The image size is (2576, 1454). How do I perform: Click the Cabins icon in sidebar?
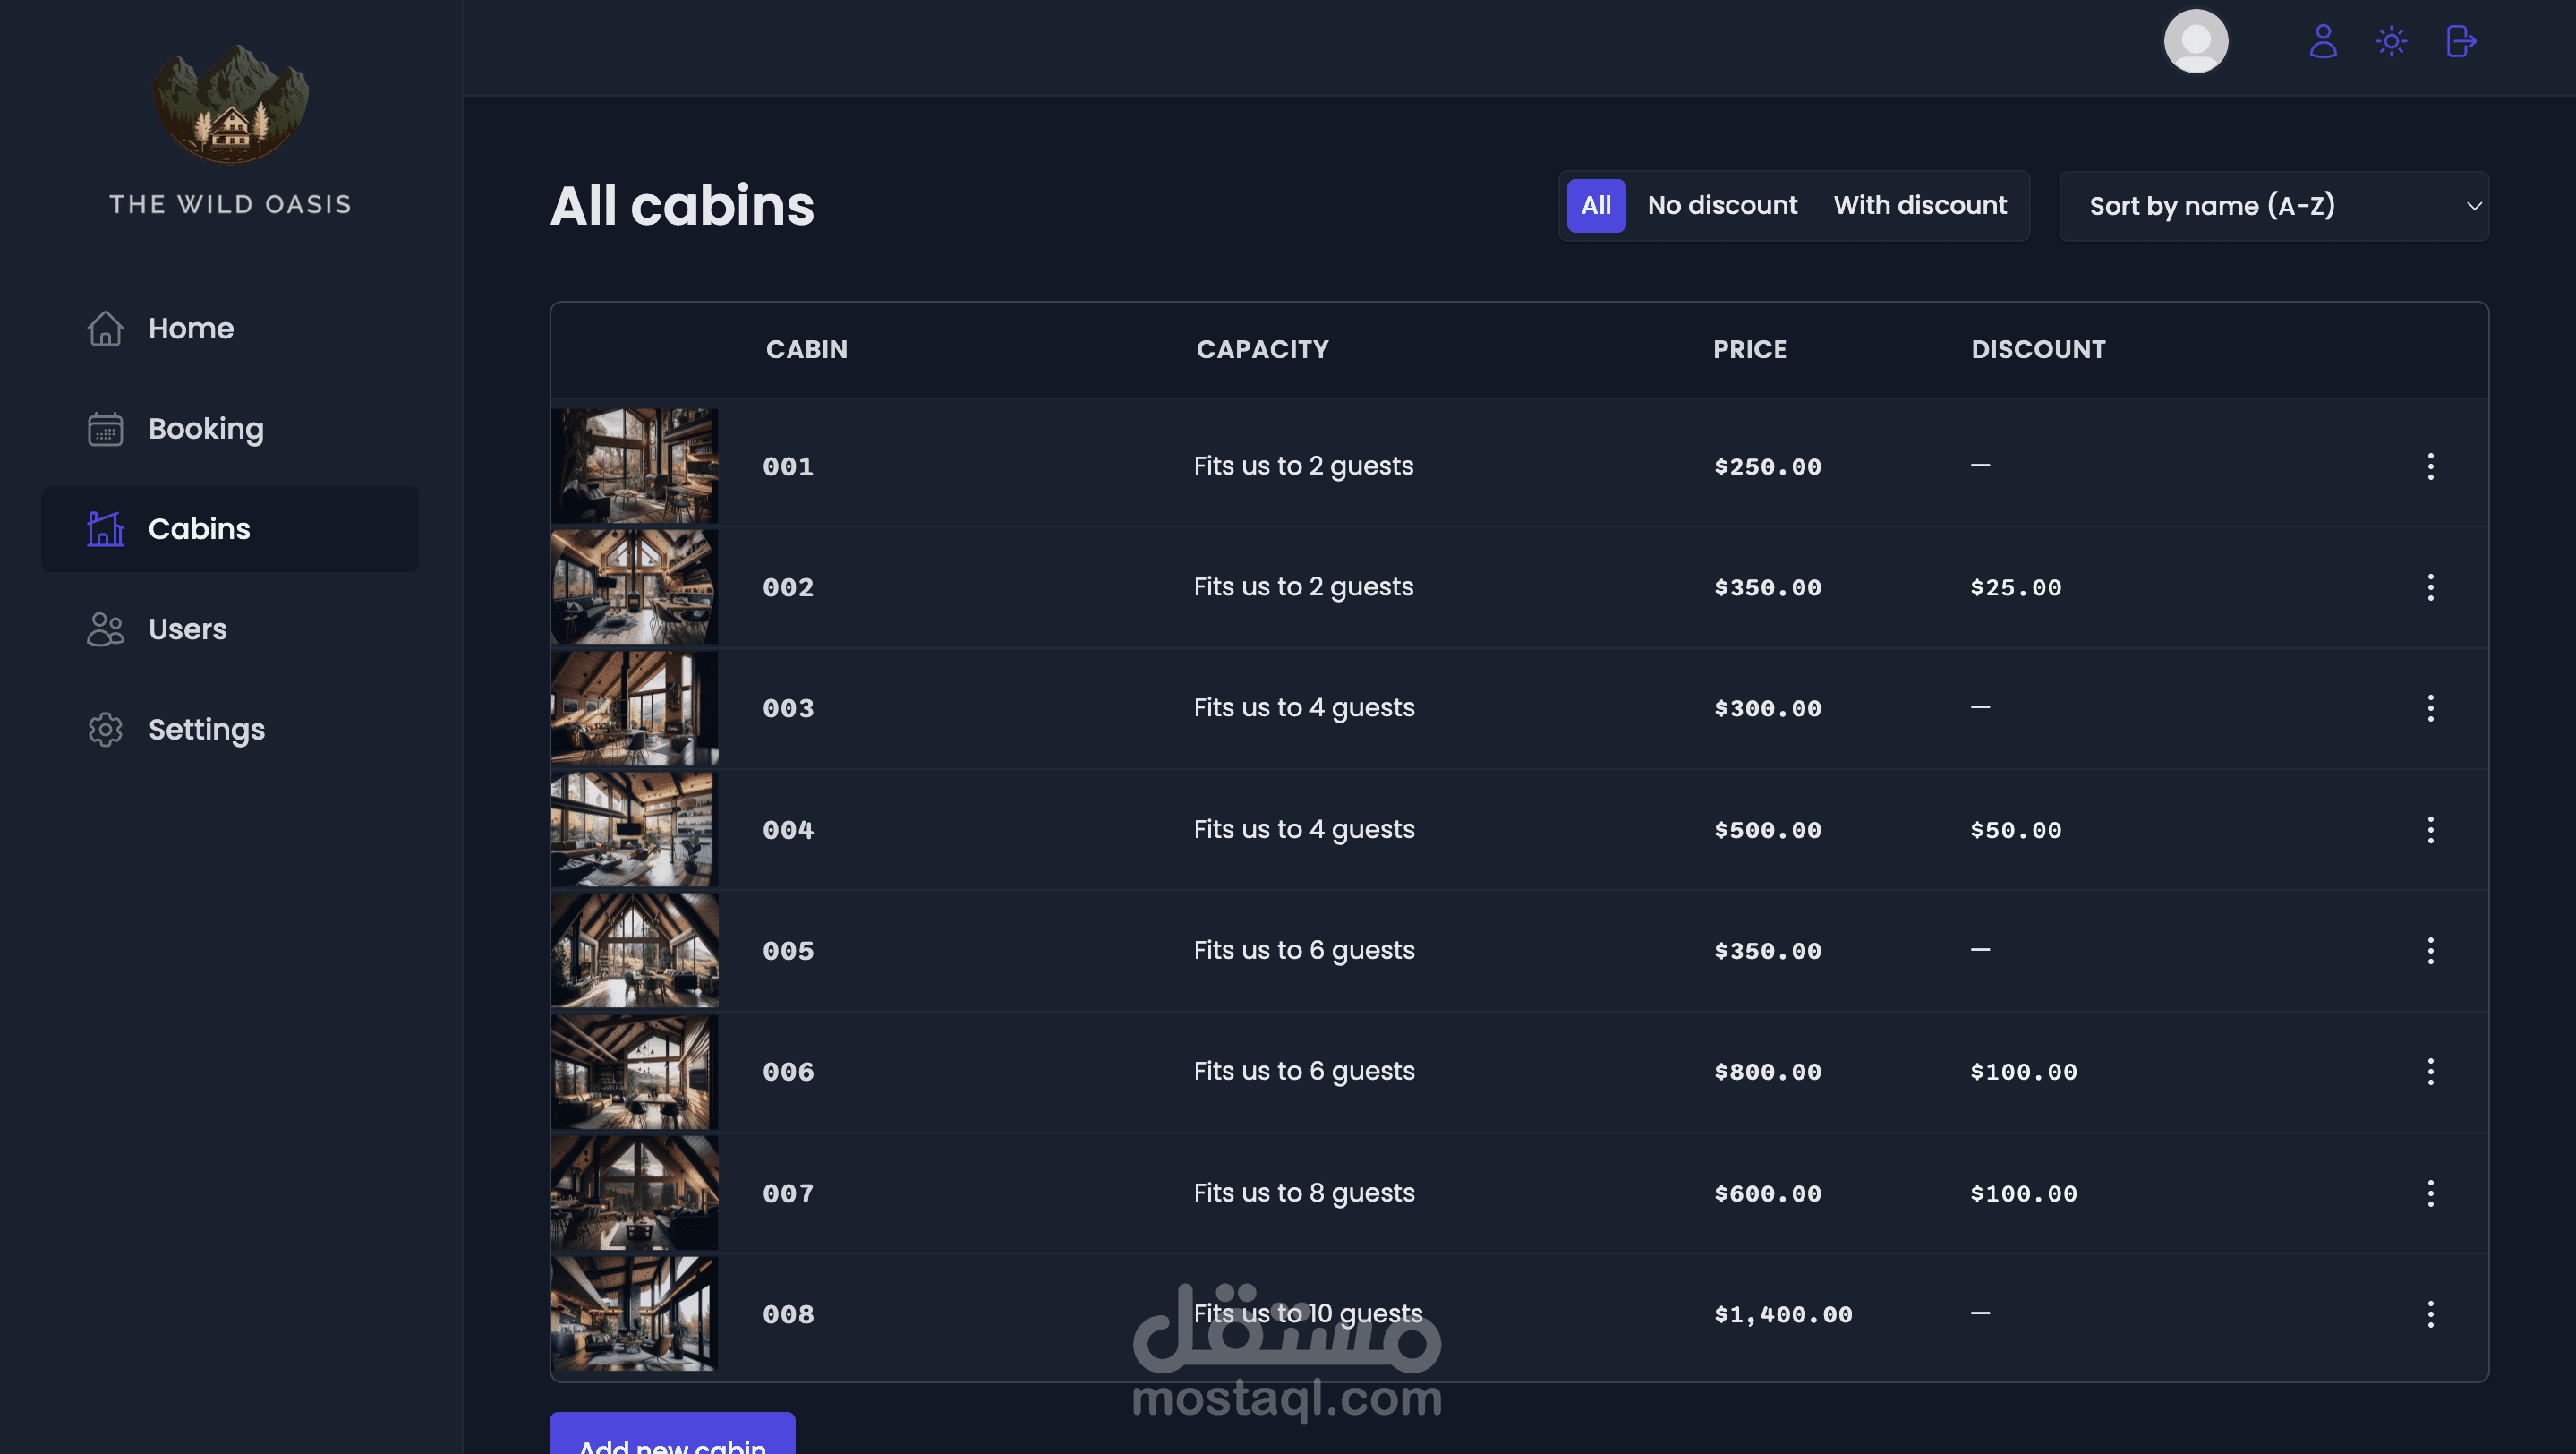[x=105, y=529]
